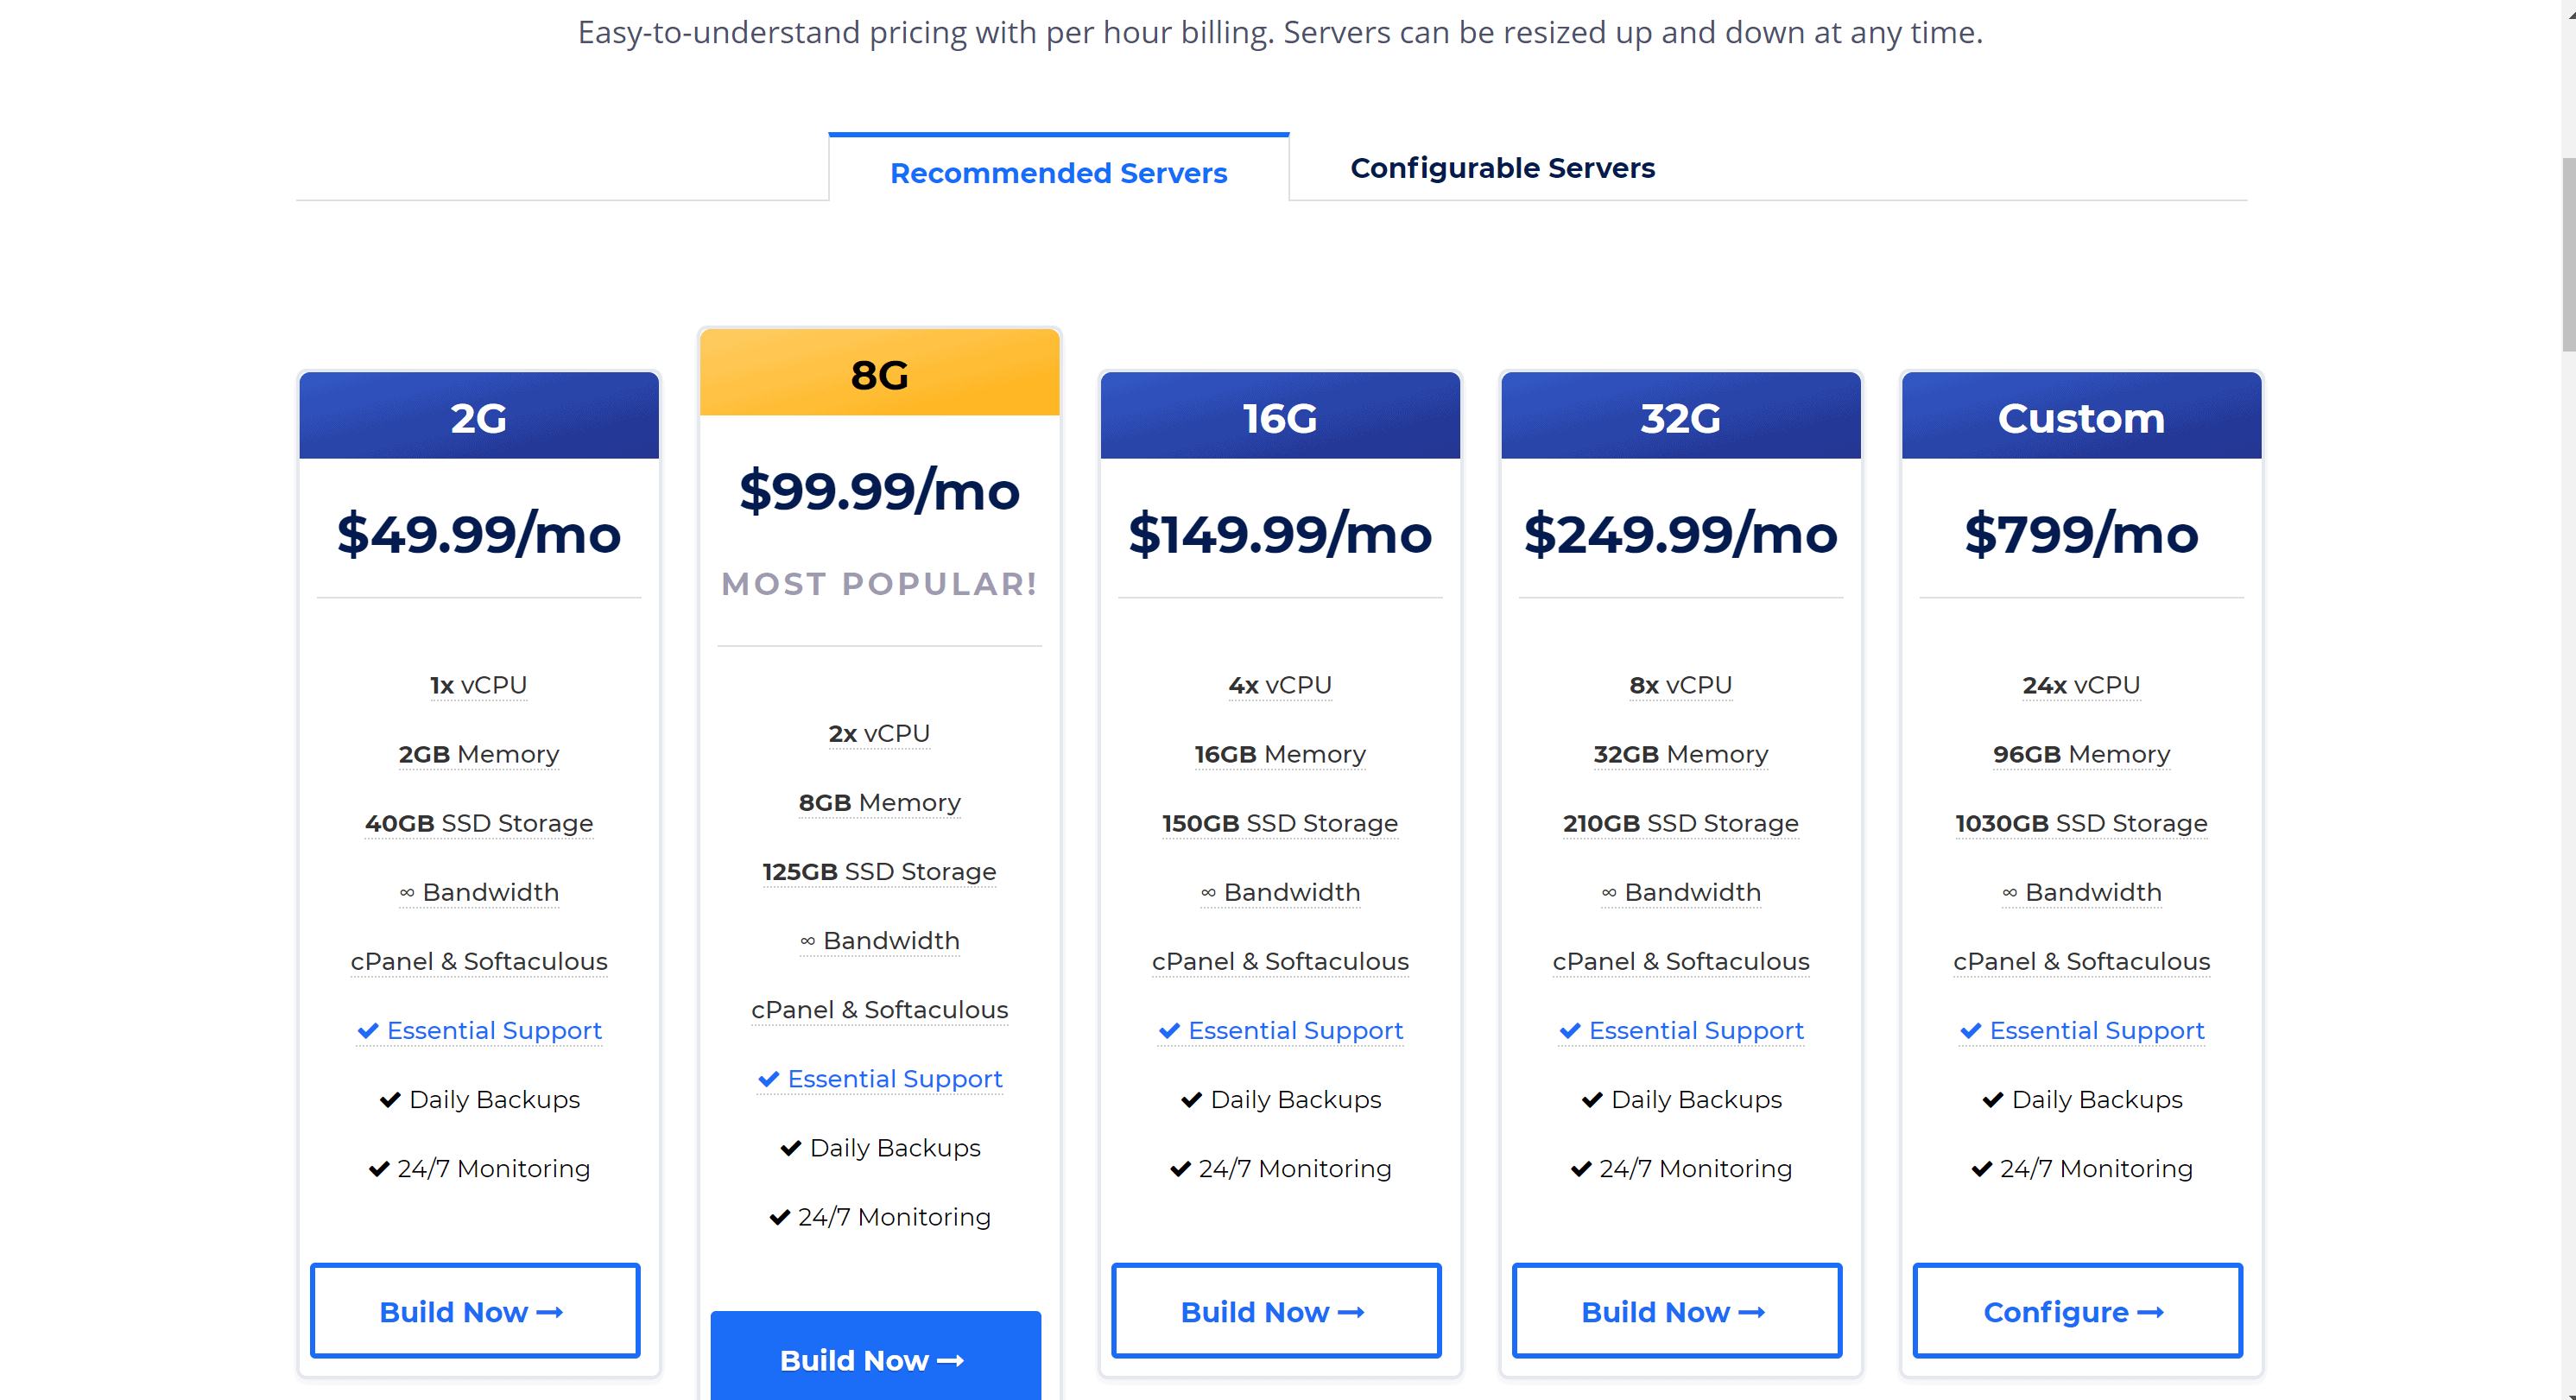Click the page's vertical scrollbar thumb
This screenshot has height=1400, width=2576.
[x=2568, y=254]
